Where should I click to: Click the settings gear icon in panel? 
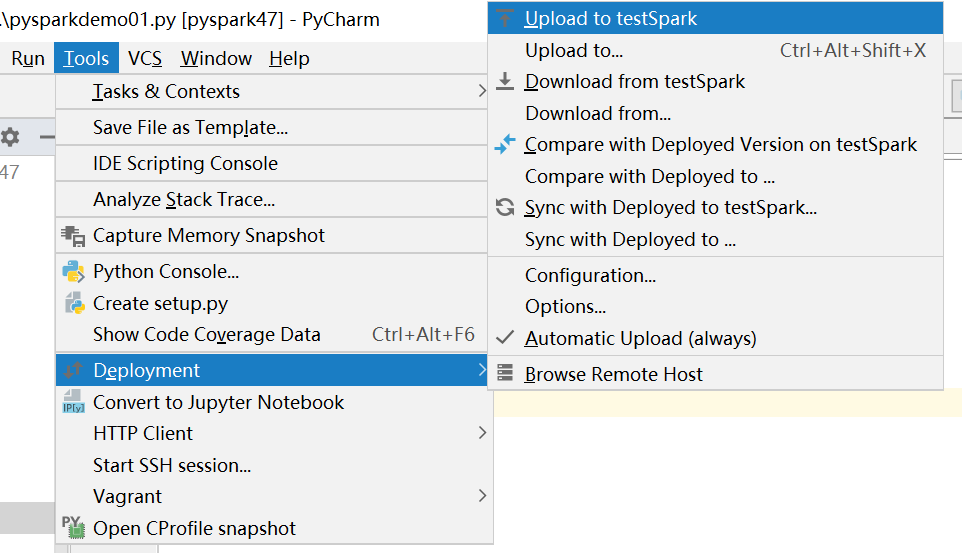10,136
